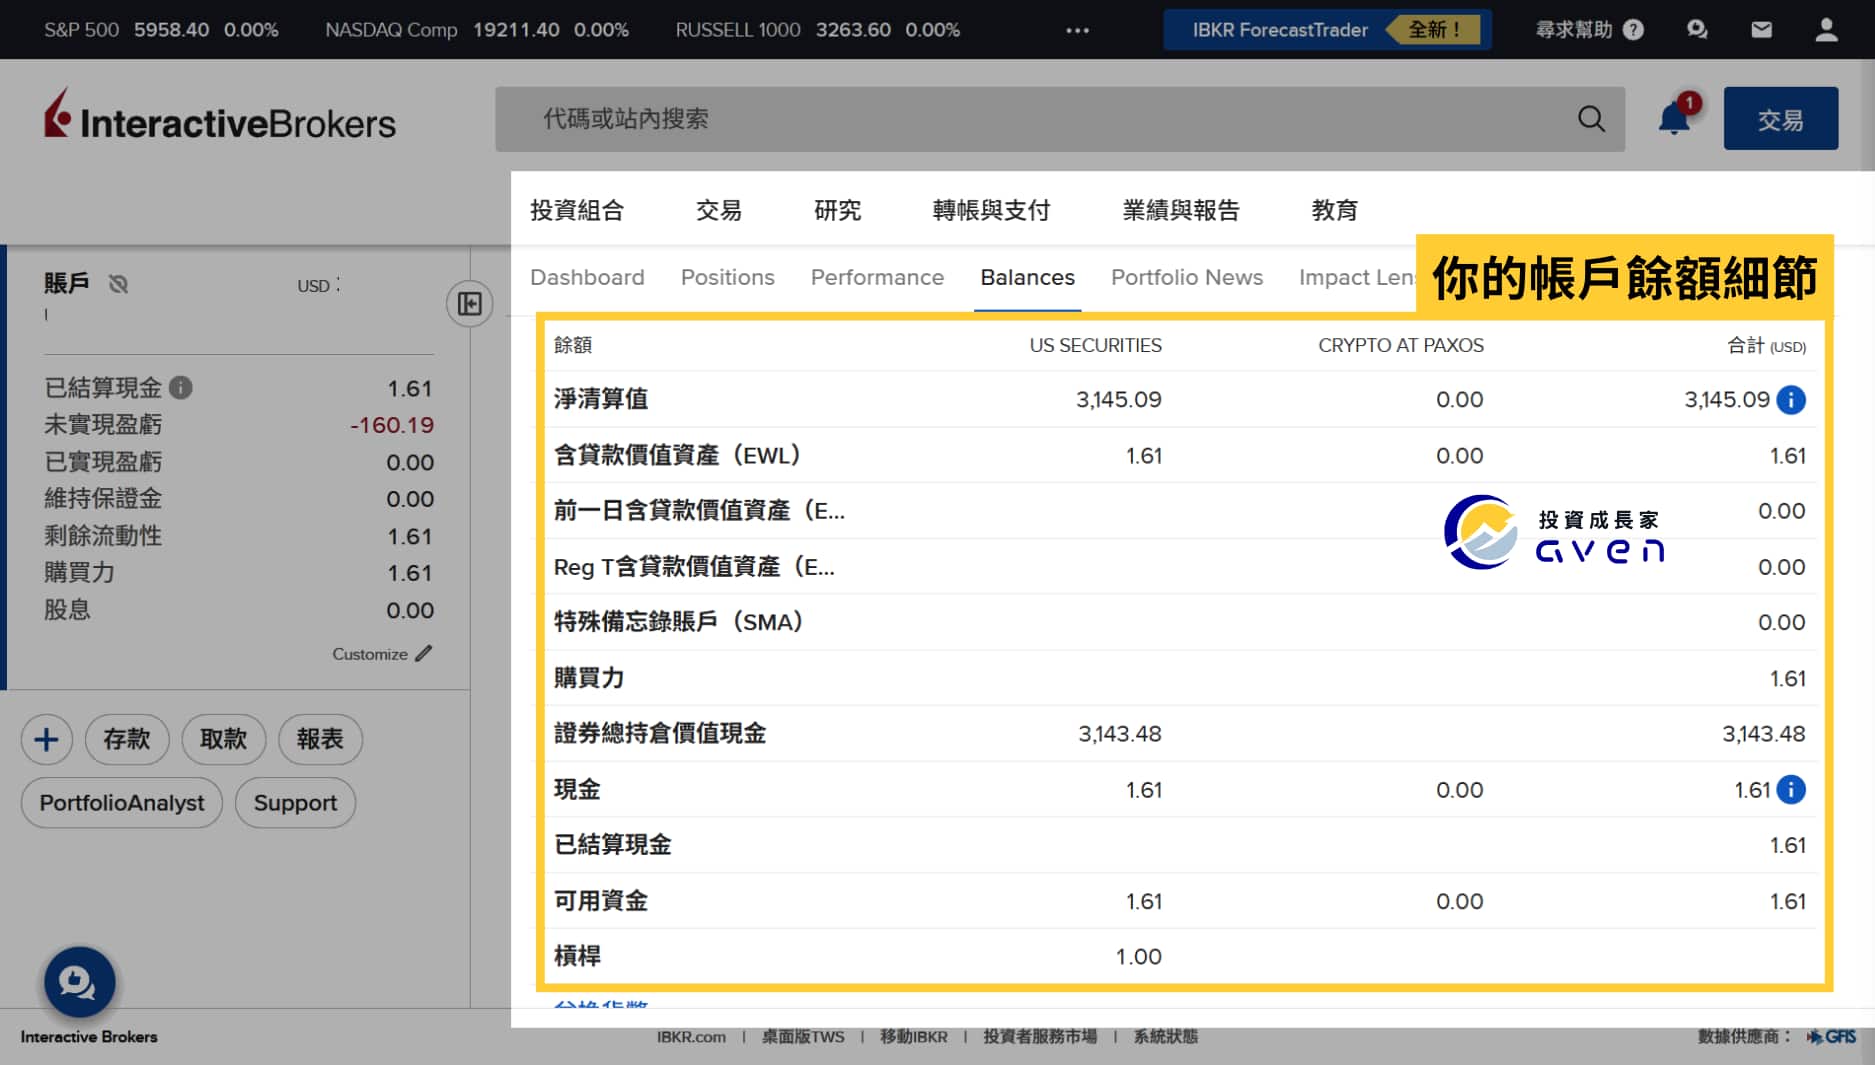This screenshot has width=1875, height=1065.
Task: Open the 投資組合 menu
Action: [577, 210]
